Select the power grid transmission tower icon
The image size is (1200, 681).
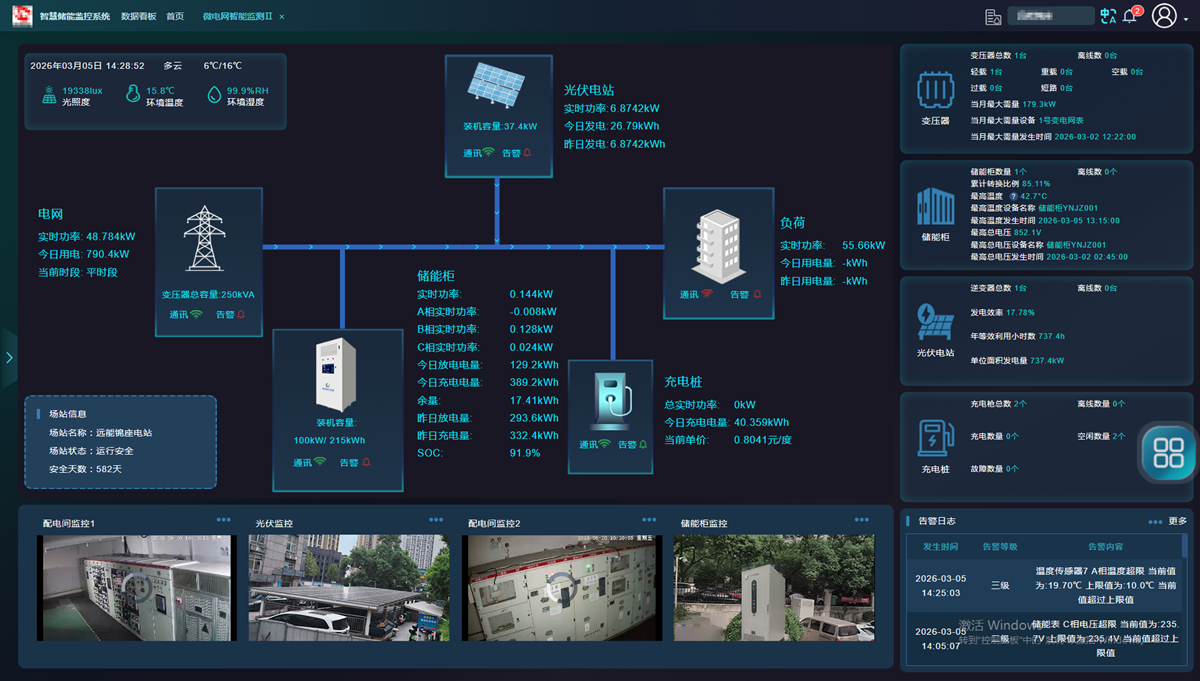(205, 238)
